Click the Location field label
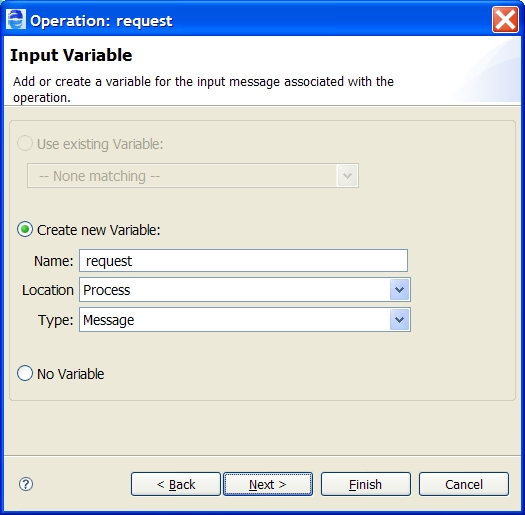The height and width of the screenshot is (515, 525). (x=48, y=290)
